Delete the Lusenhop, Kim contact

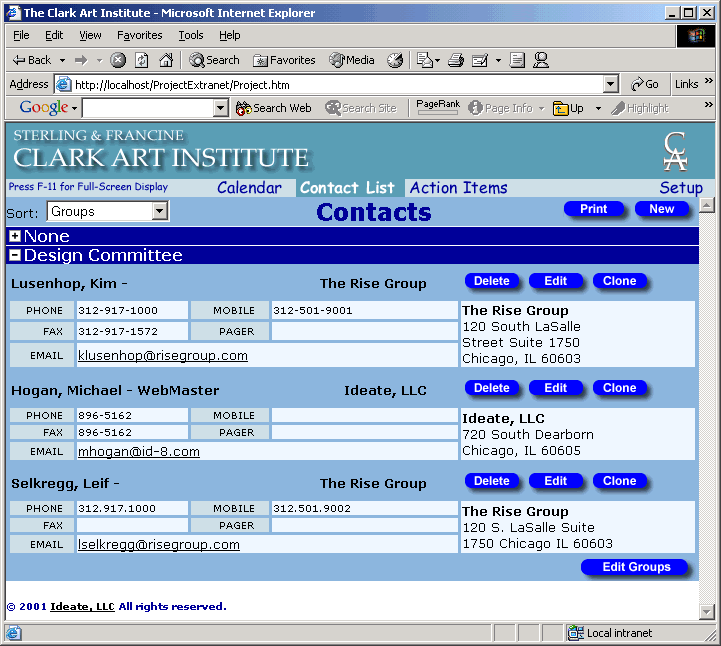click(x=492, y=281)
